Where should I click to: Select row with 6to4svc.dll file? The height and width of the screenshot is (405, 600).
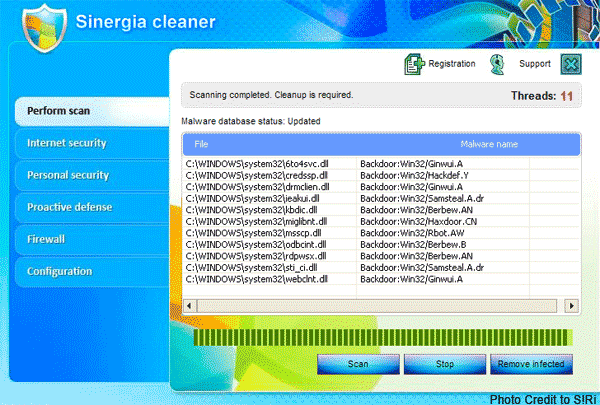pyautogui.click(x=381, y=164)
